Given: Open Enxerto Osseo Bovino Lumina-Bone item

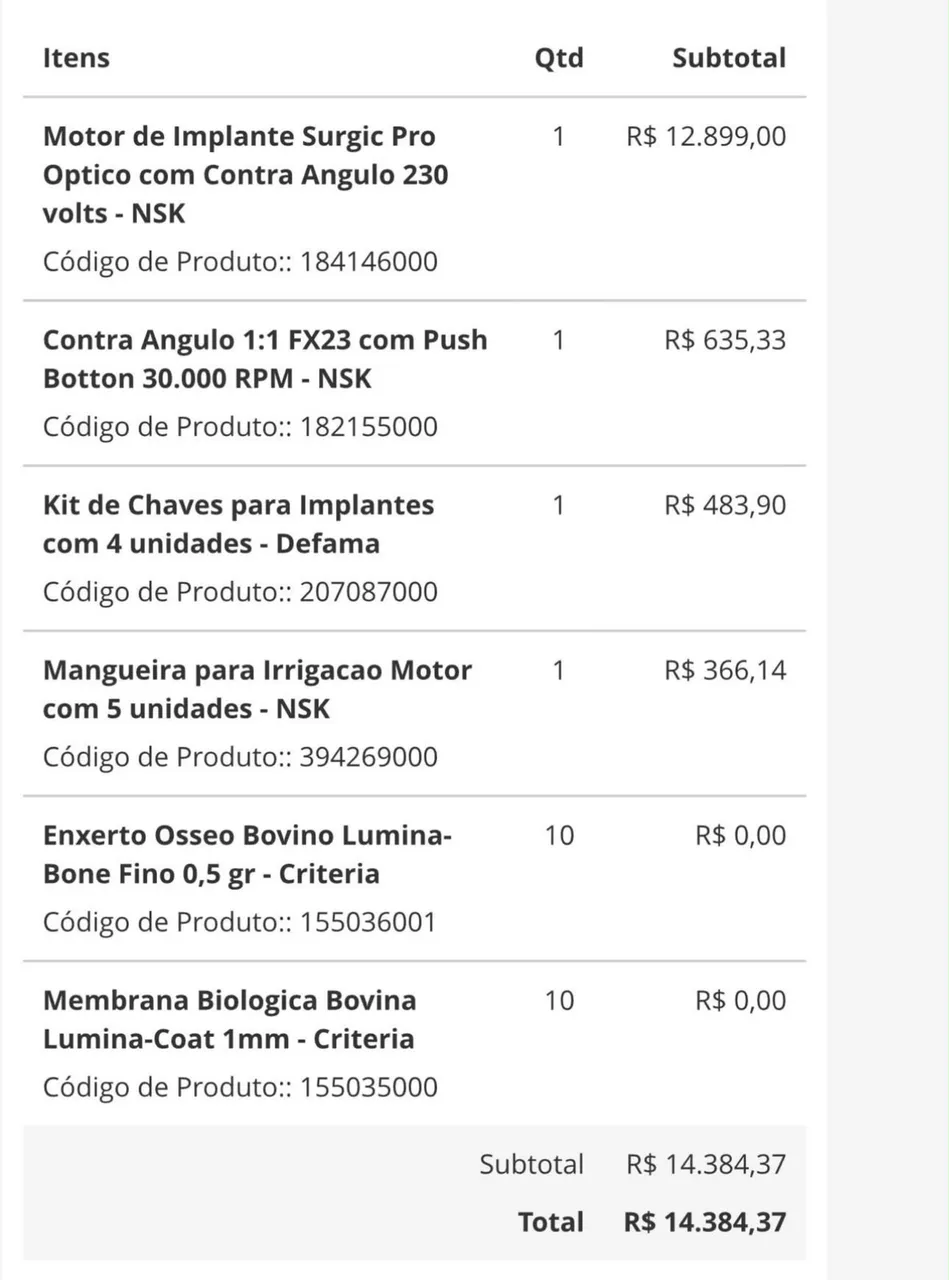Looking at the screenshot, I should point(248,854).
